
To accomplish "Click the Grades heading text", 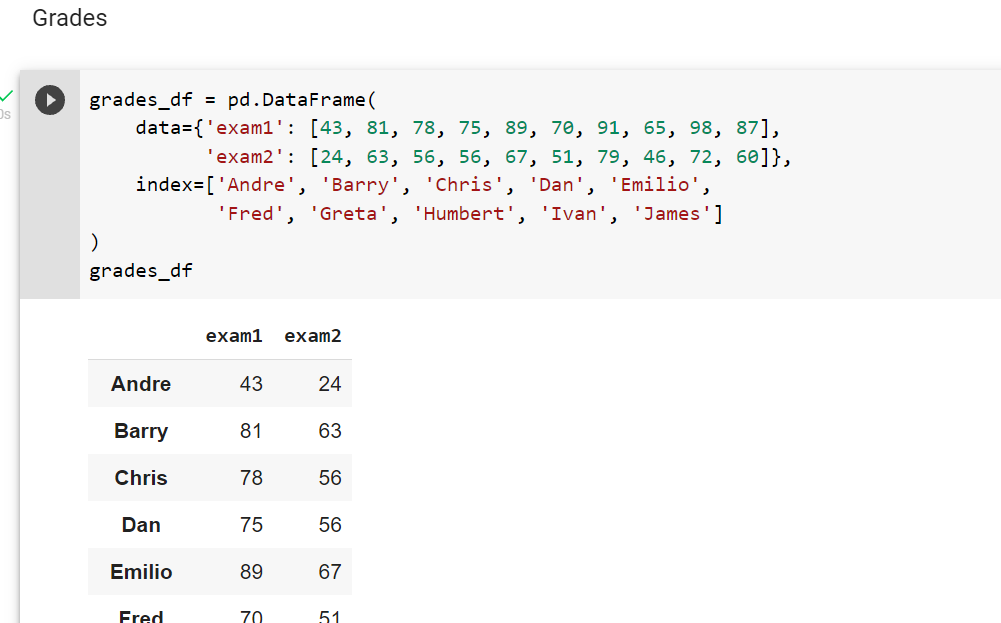I will 69,18.
